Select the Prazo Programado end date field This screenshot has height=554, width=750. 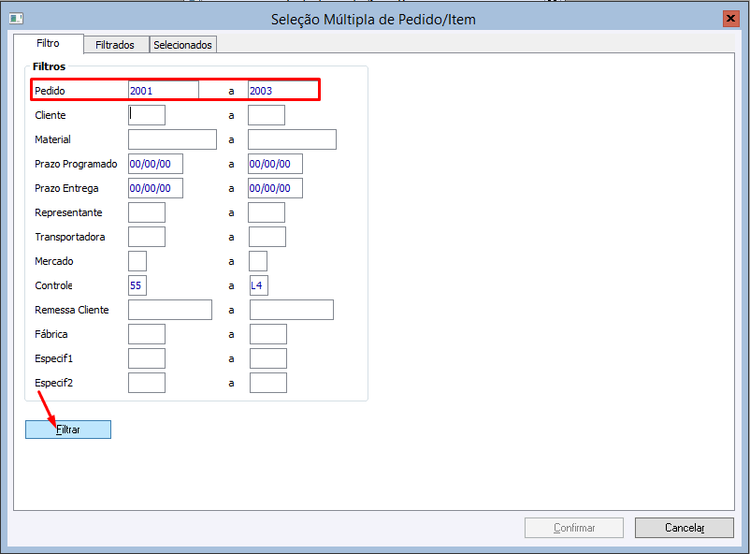tap(276, 164)
